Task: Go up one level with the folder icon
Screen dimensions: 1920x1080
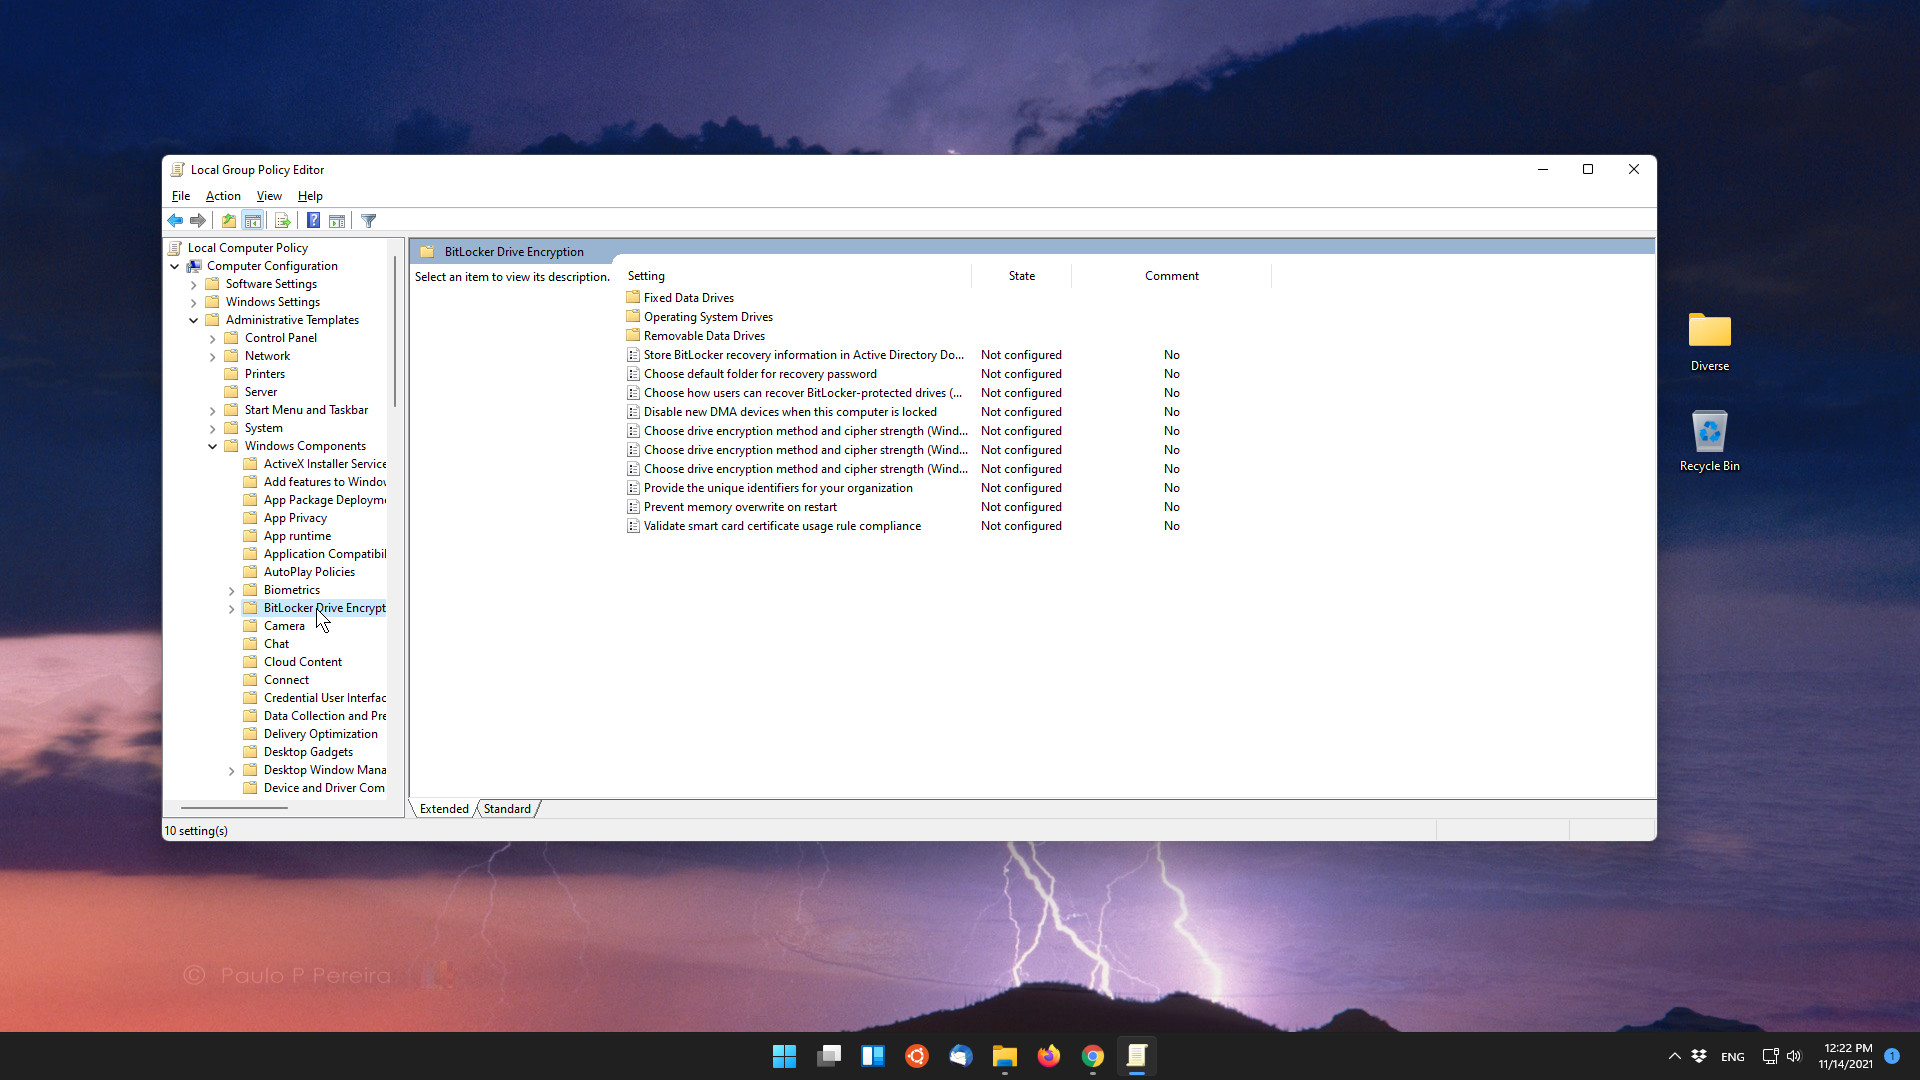Action: [x=229, y=221]
